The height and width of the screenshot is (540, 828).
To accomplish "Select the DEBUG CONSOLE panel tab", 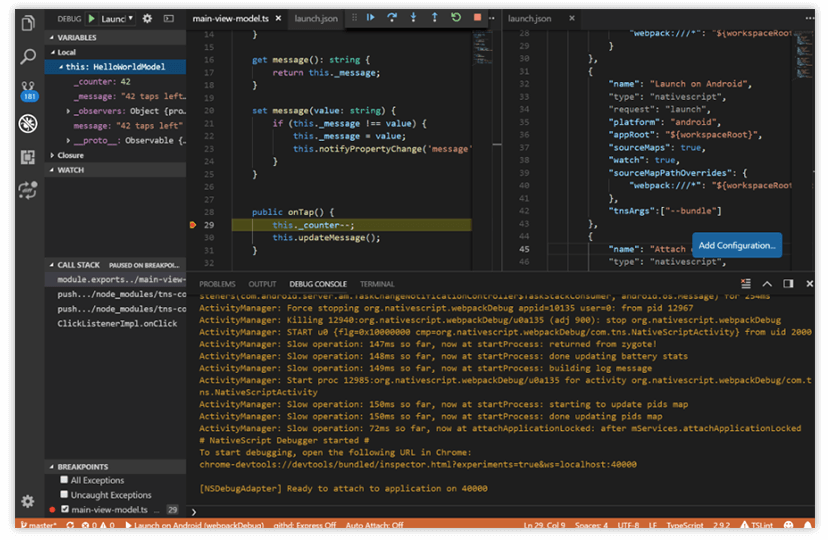I will coord(318,284).
